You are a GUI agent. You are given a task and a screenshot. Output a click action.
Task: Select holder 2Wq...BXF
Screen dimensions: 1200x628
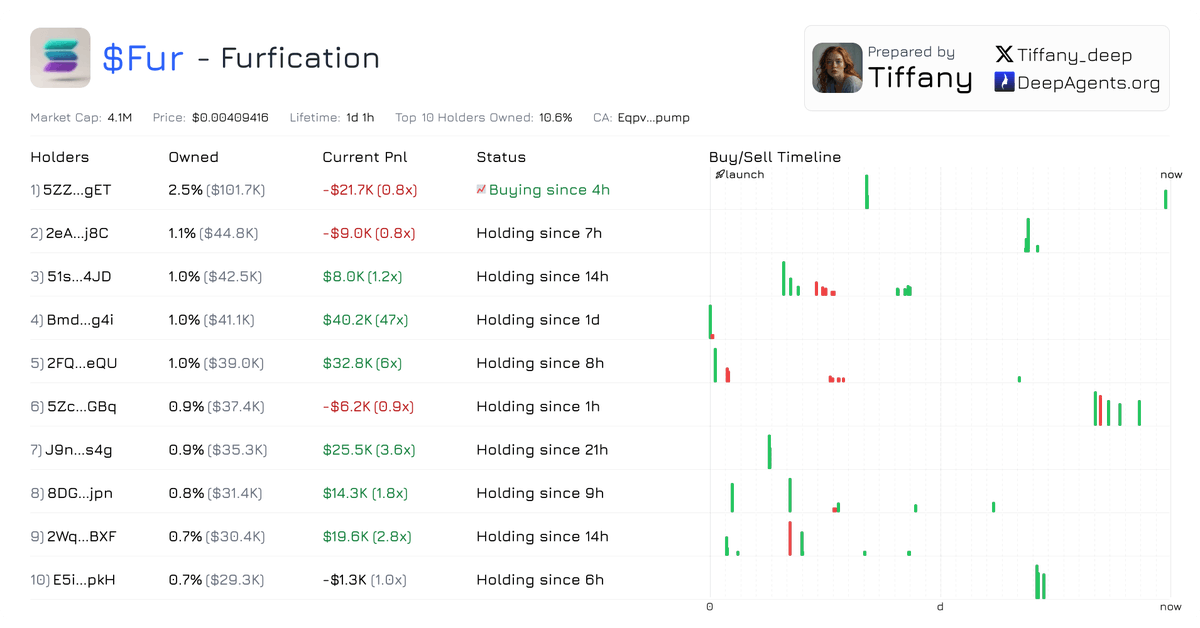tap(82, 536)
